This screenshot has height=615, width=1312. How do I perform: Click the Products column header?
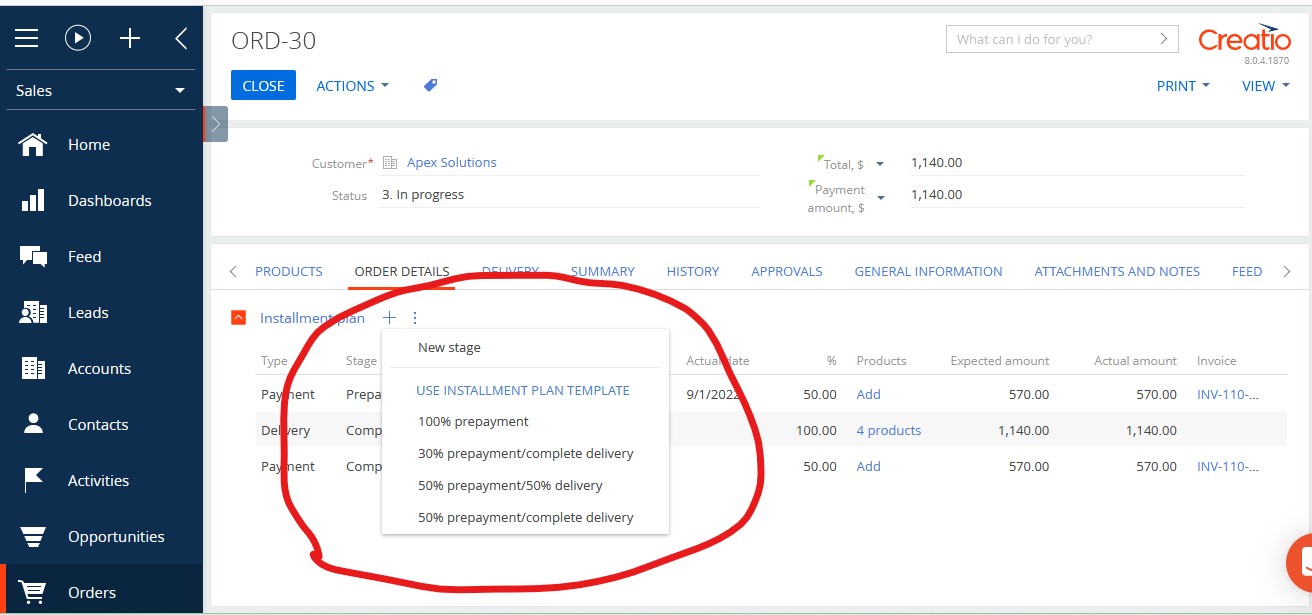tap(881, 361)
